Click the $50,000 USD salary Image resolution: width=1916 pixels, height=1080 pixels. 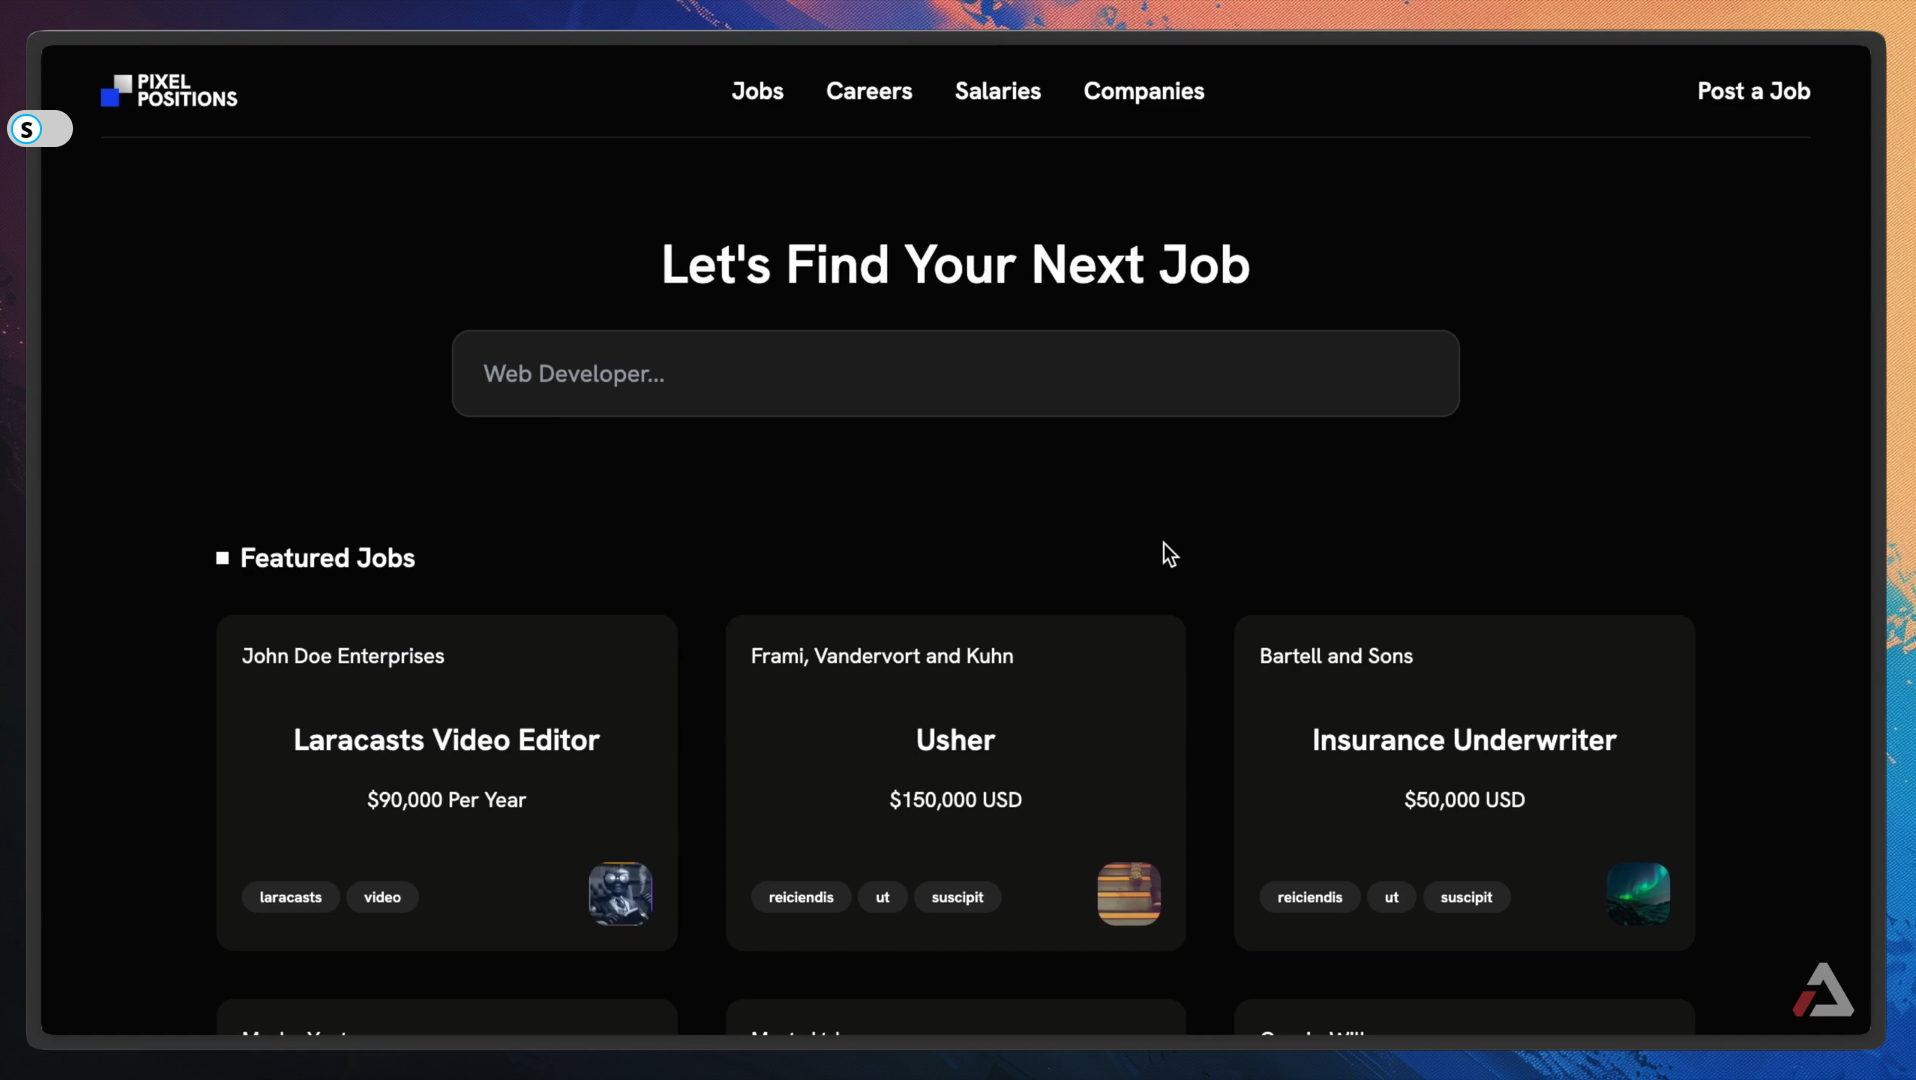click(1464, 800)
